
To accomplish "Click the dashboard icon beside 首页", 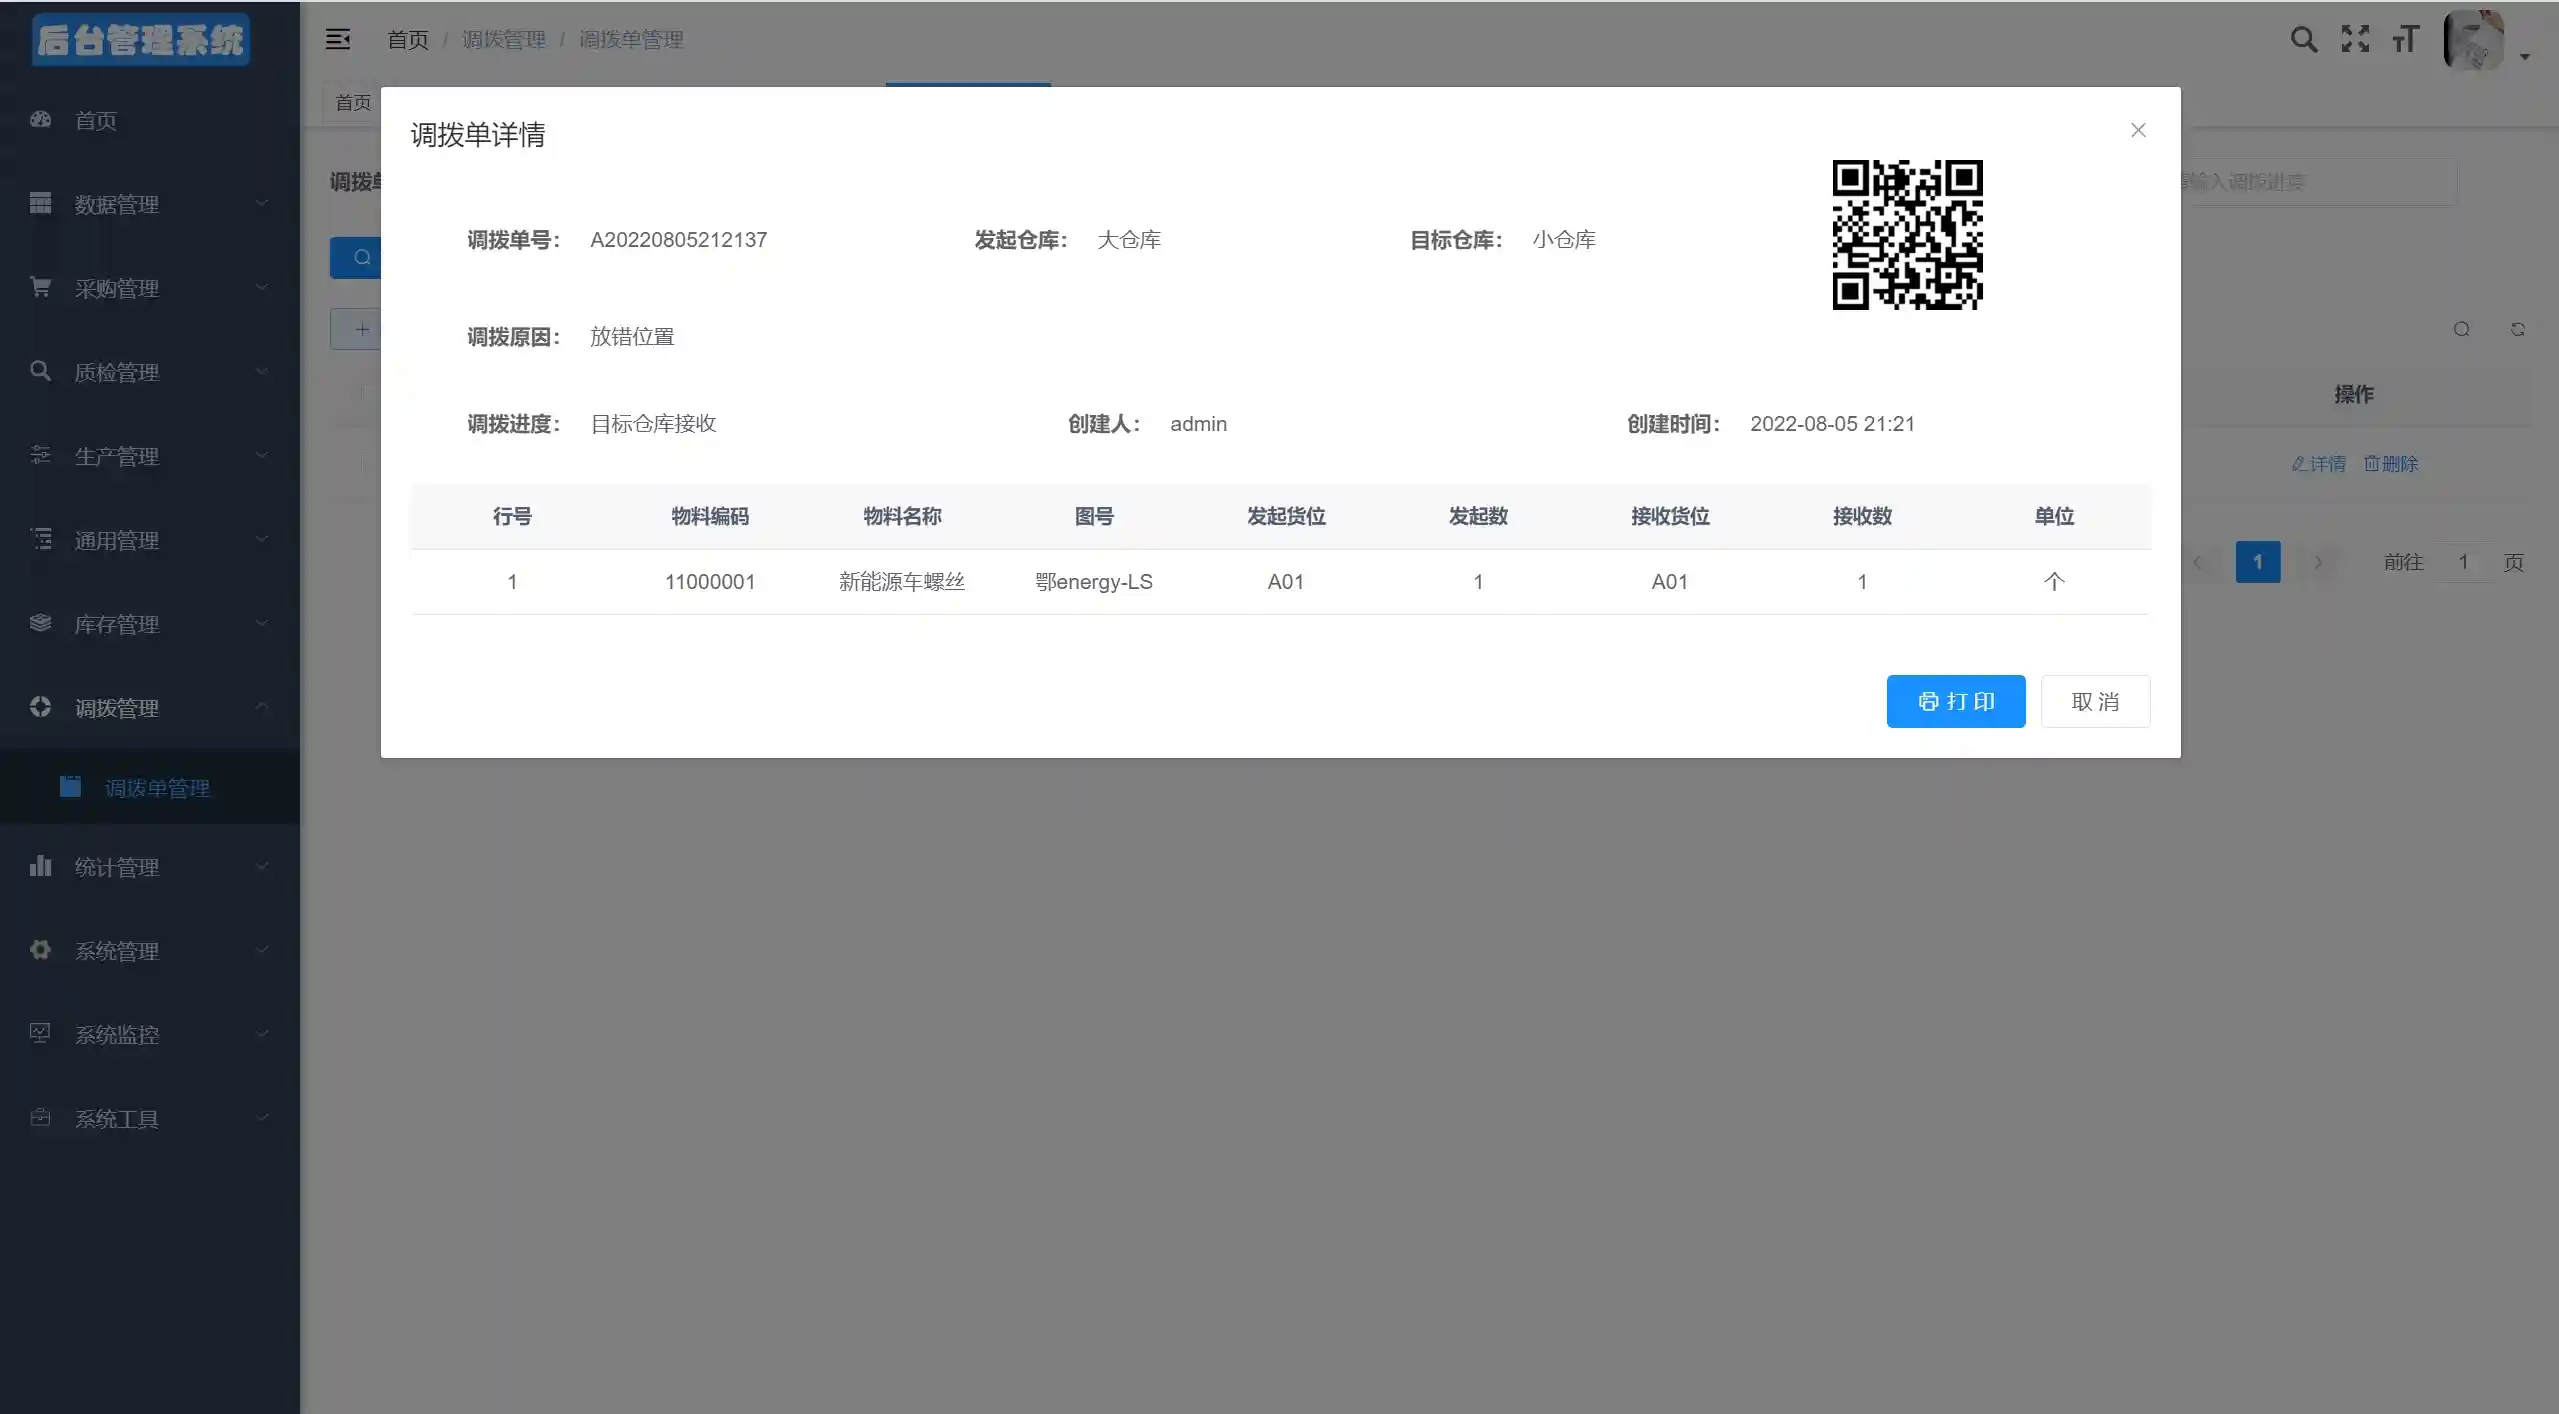I will [x=40, y=120].
